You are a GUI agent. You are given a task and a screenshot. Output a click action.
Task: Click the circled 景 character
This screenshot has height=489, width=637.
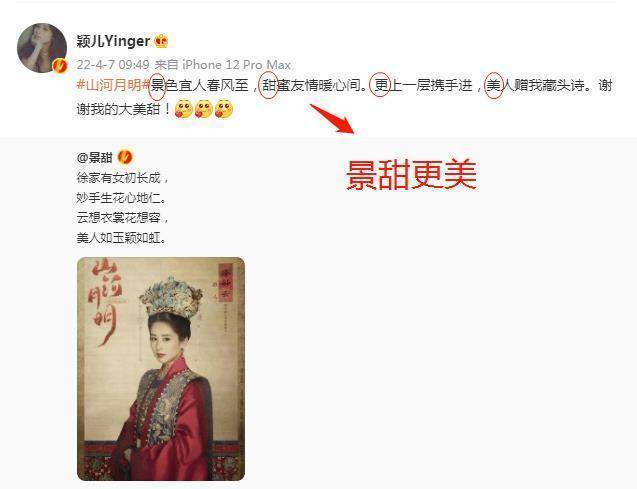click(157, 86)
